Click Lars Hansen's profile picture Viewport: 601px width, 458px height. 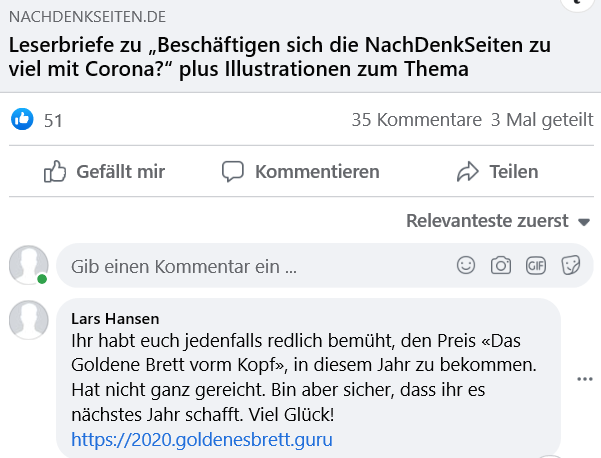click(x=28, y=319)
